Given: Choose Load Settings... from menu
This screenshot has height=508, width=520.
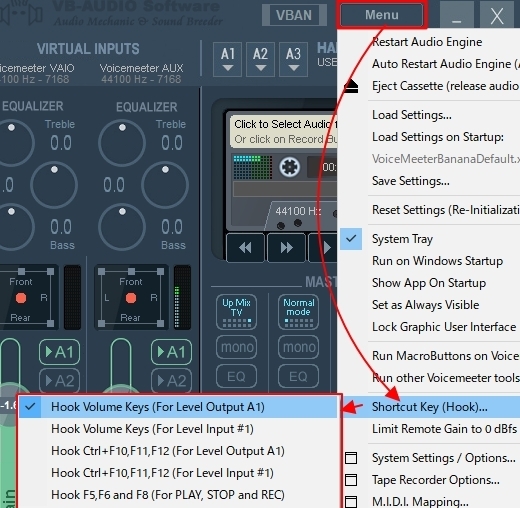Looking at the screenshot, I should 412,115.
